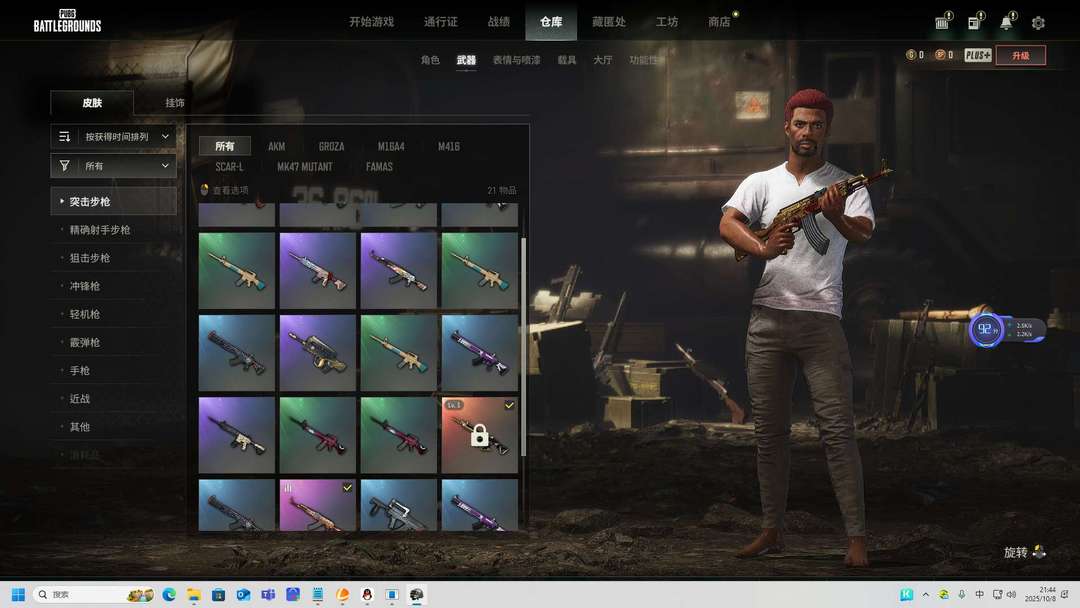This screenshot has height=608, width=1080.
Task: Click the G-Coin currency icon
Action: click(x=911, y=55)
